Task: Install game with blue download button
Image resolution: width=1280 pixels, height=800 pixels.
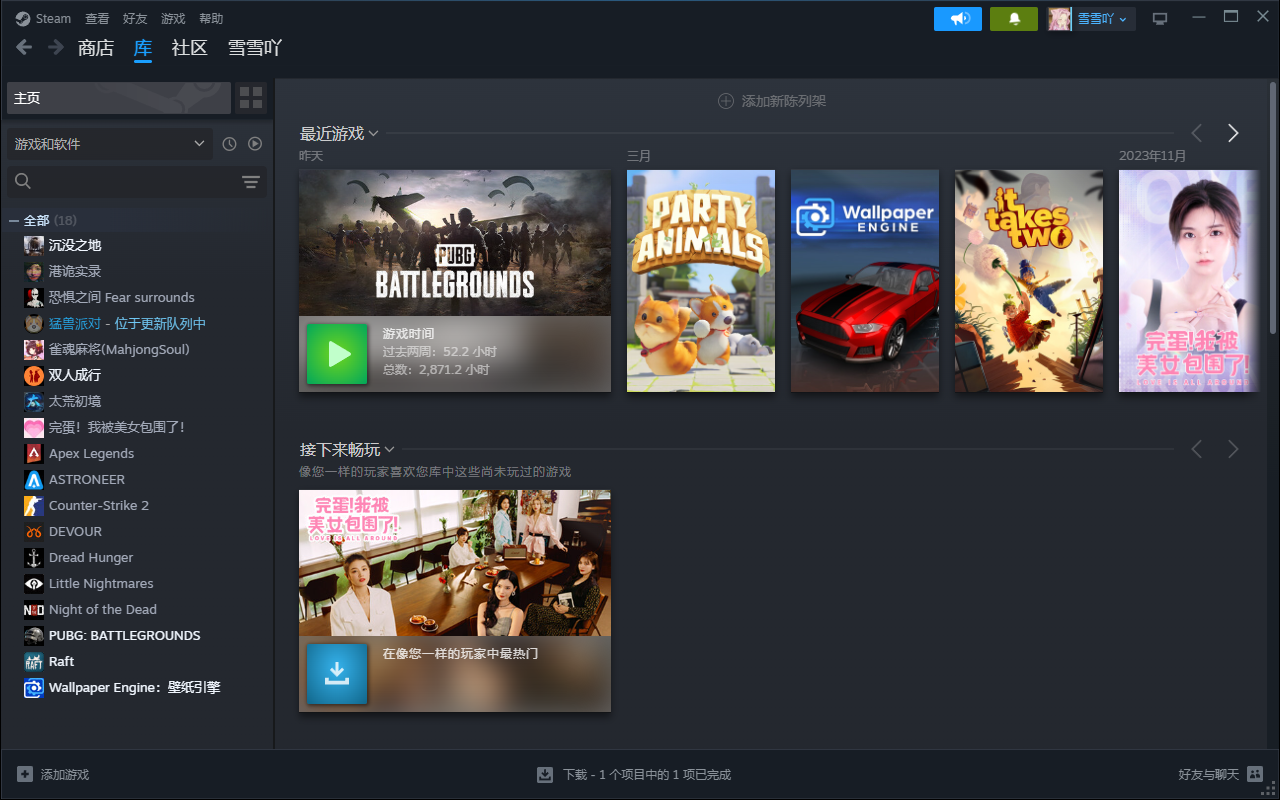Action: click(337, 673)
